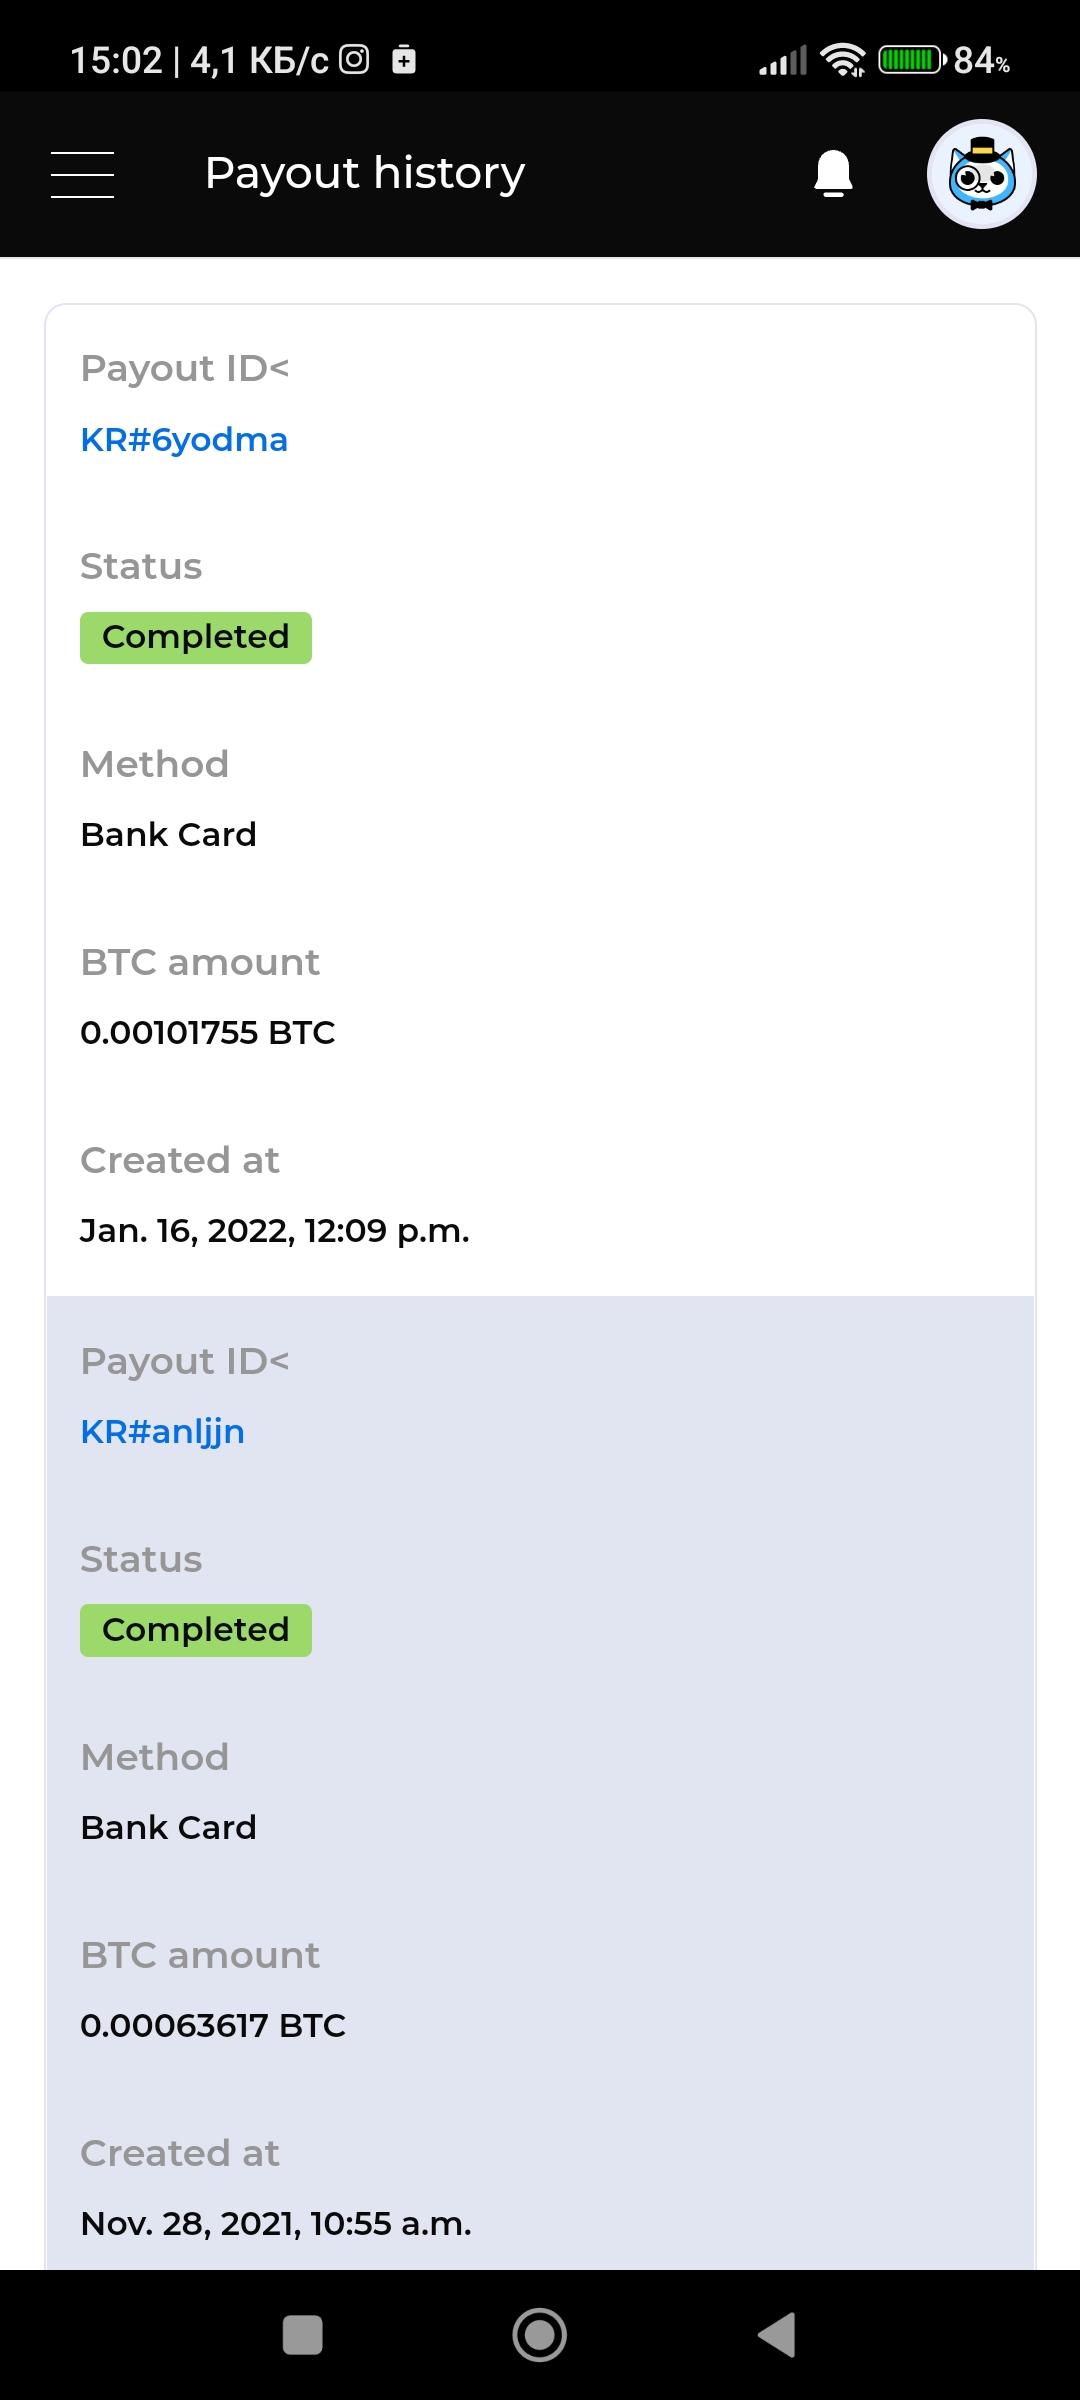Tap the recent apps square button
Screen dimensions: 1080x2400
[x=303, y=2335]
